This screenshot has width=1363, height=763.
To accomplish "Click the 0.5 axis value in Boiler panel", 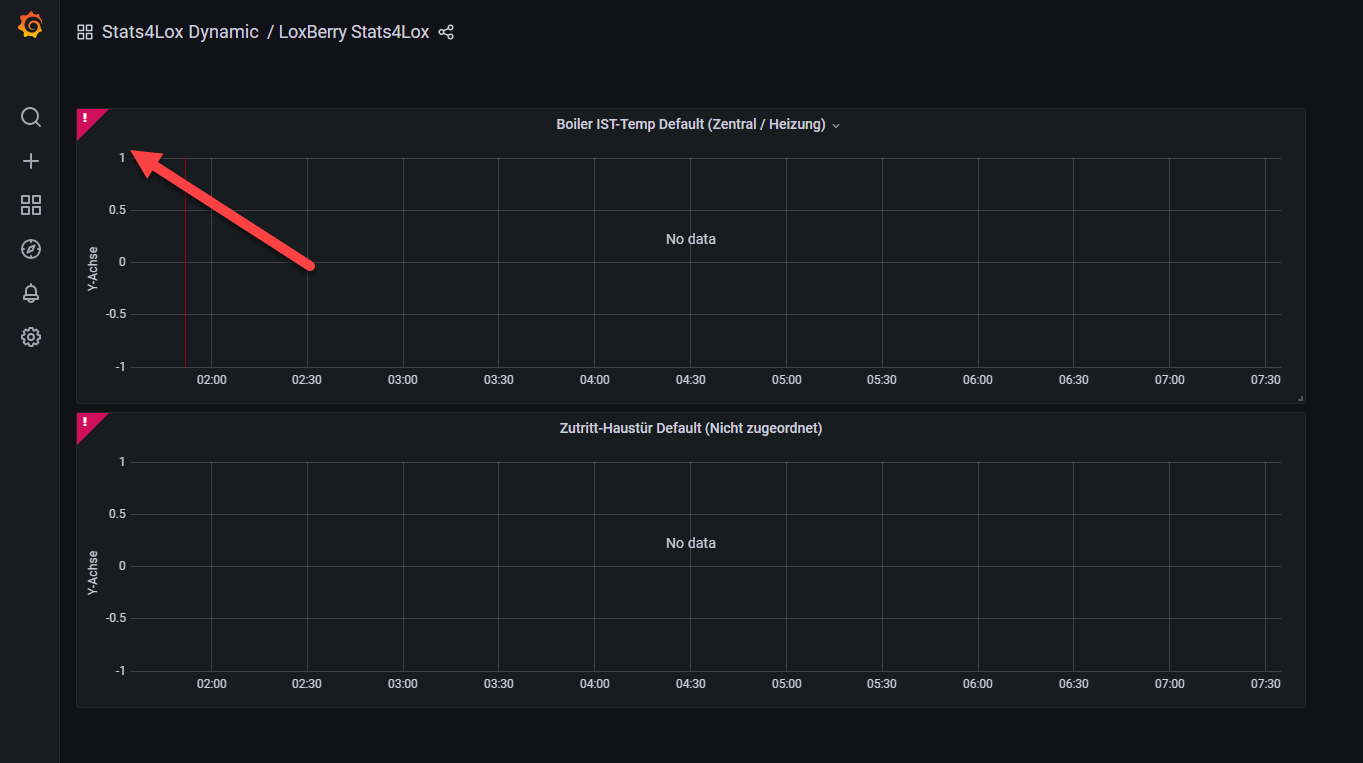I will click(x=117, y=210).
